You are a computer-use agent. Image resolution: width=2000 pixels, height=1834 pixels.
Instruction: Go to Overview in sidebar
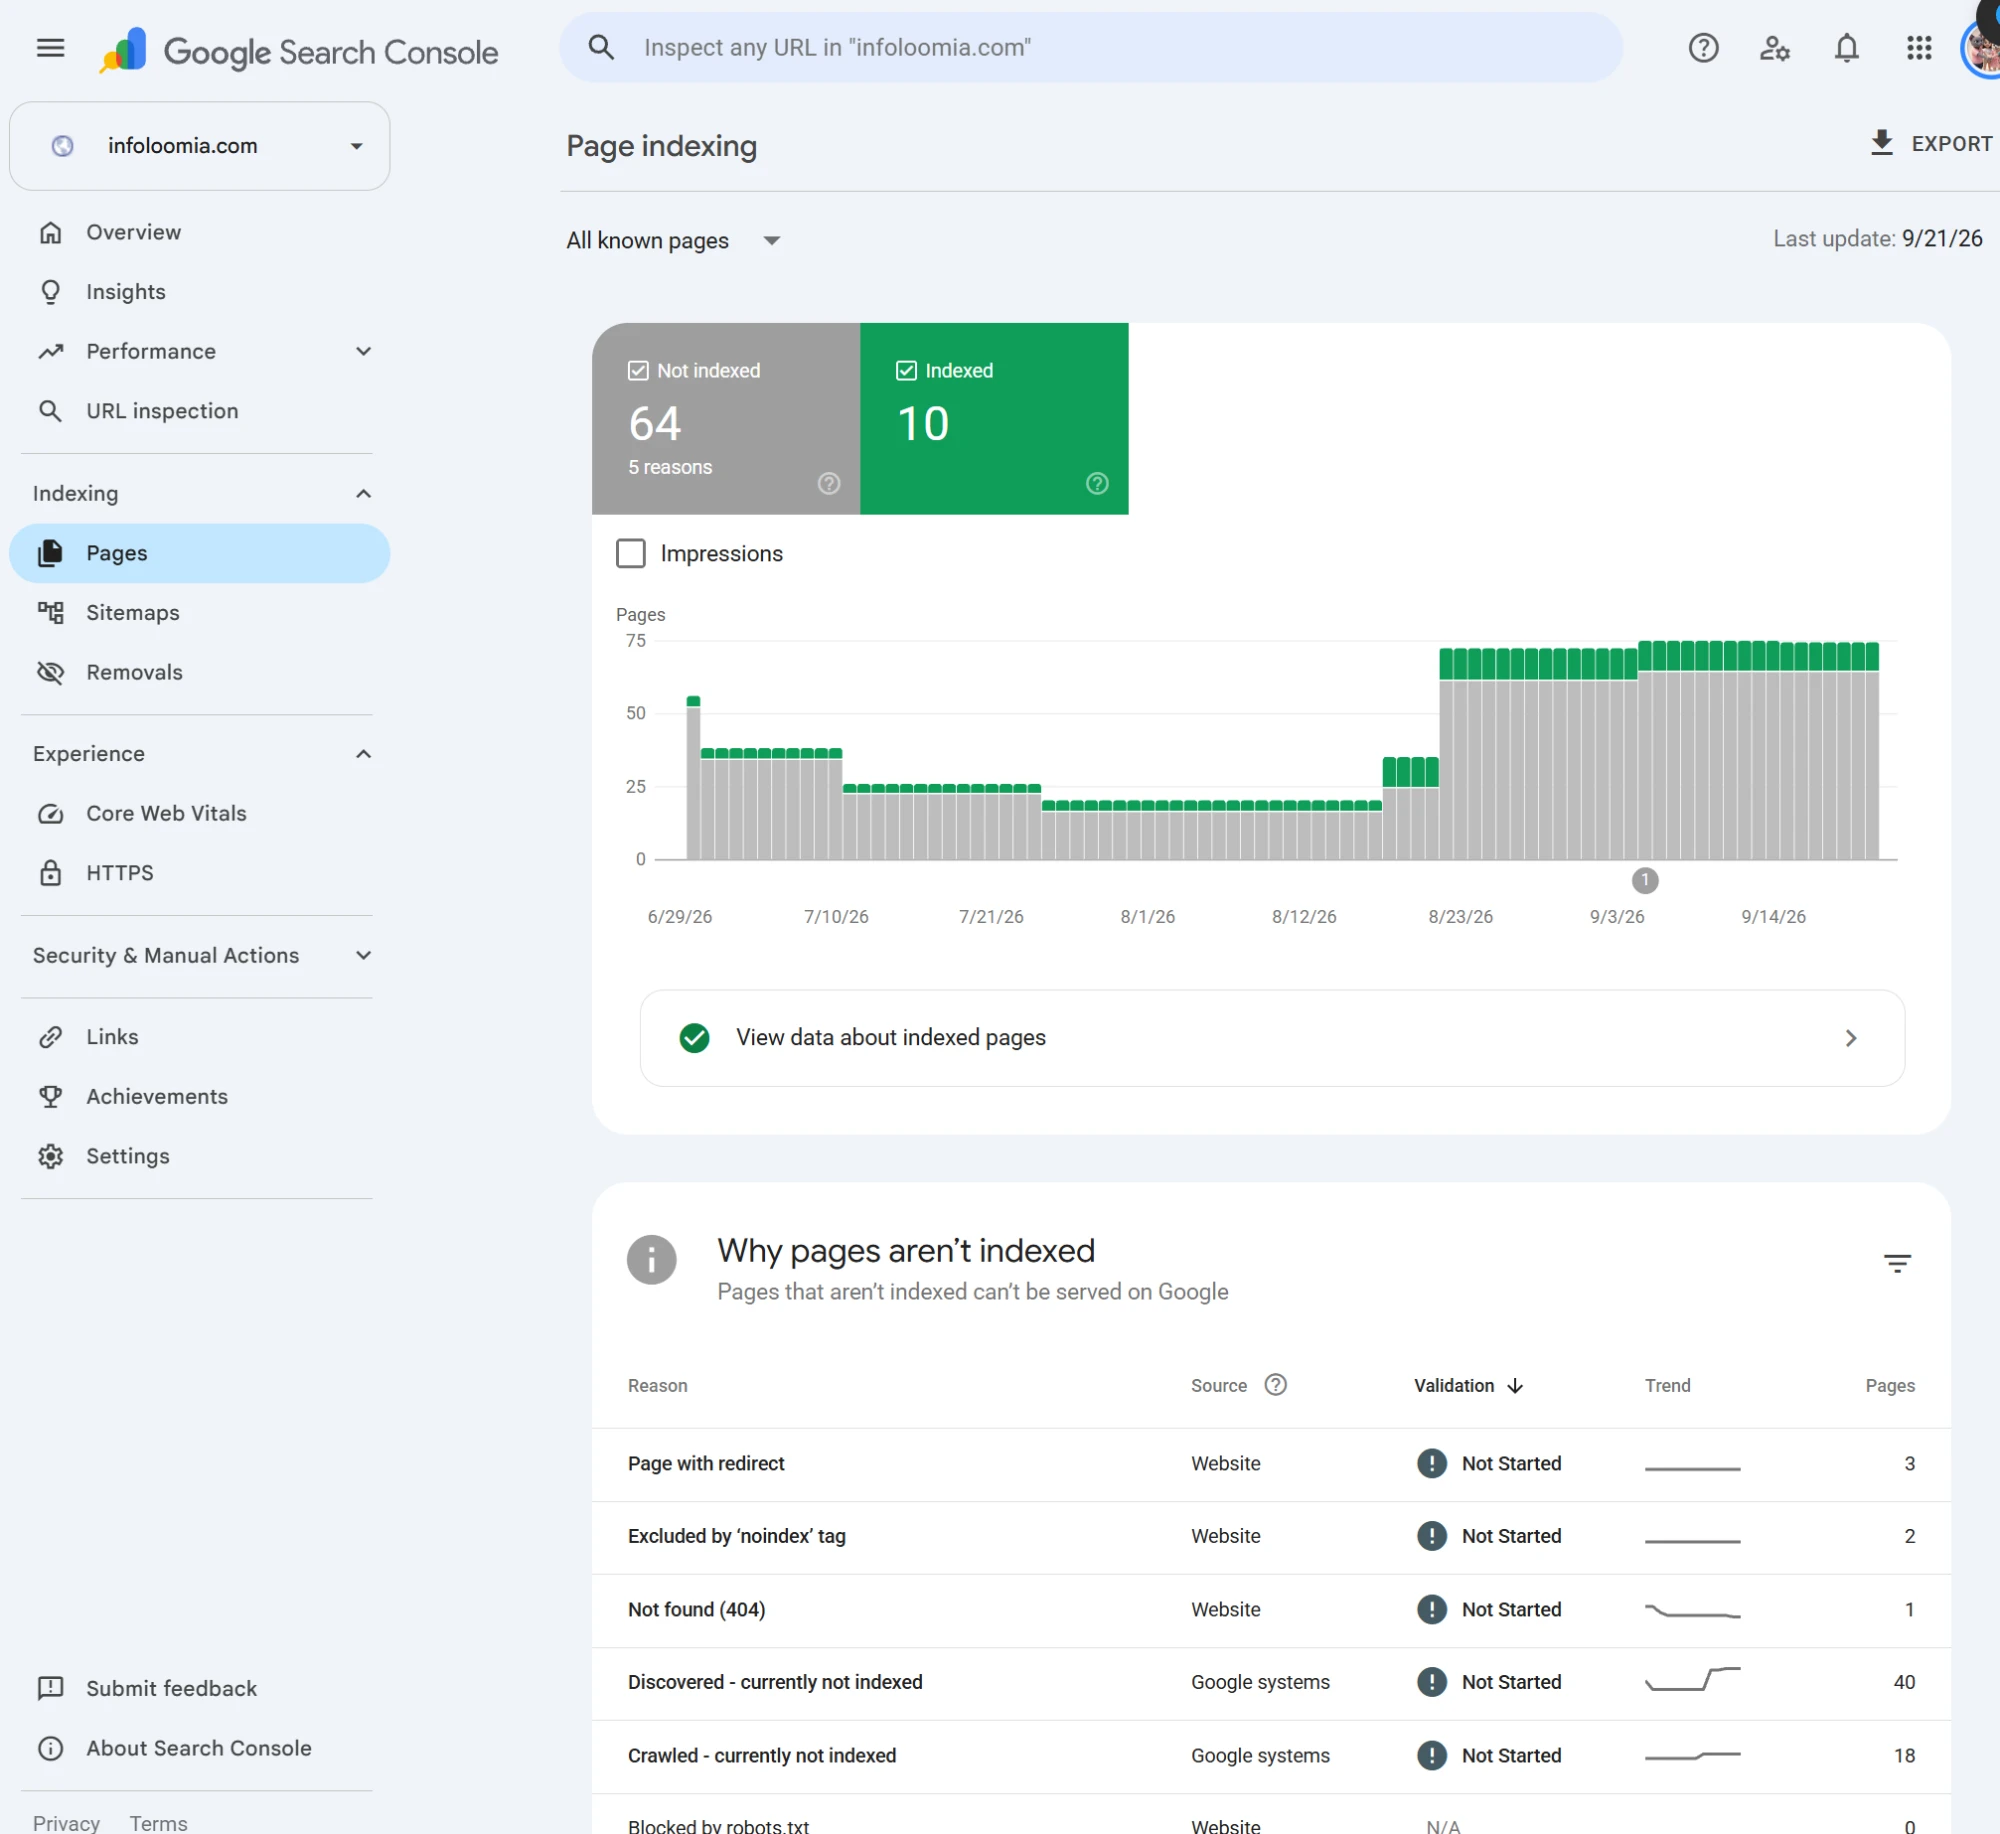(x=200, y=233)
